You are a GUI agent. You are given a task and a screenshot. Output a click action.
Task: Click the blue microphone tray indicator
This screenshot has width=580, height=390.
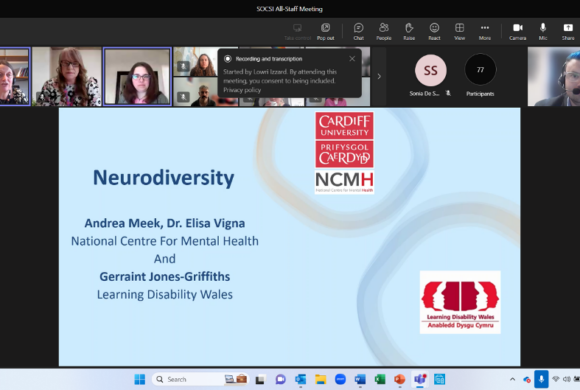[541, 379]
